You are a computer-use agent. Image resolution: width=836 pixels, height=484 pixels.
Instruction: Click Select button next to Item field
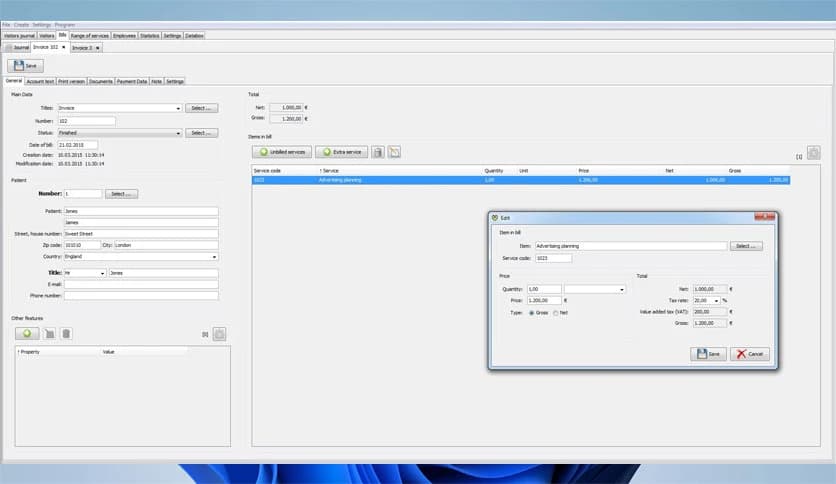click(746, 245)
